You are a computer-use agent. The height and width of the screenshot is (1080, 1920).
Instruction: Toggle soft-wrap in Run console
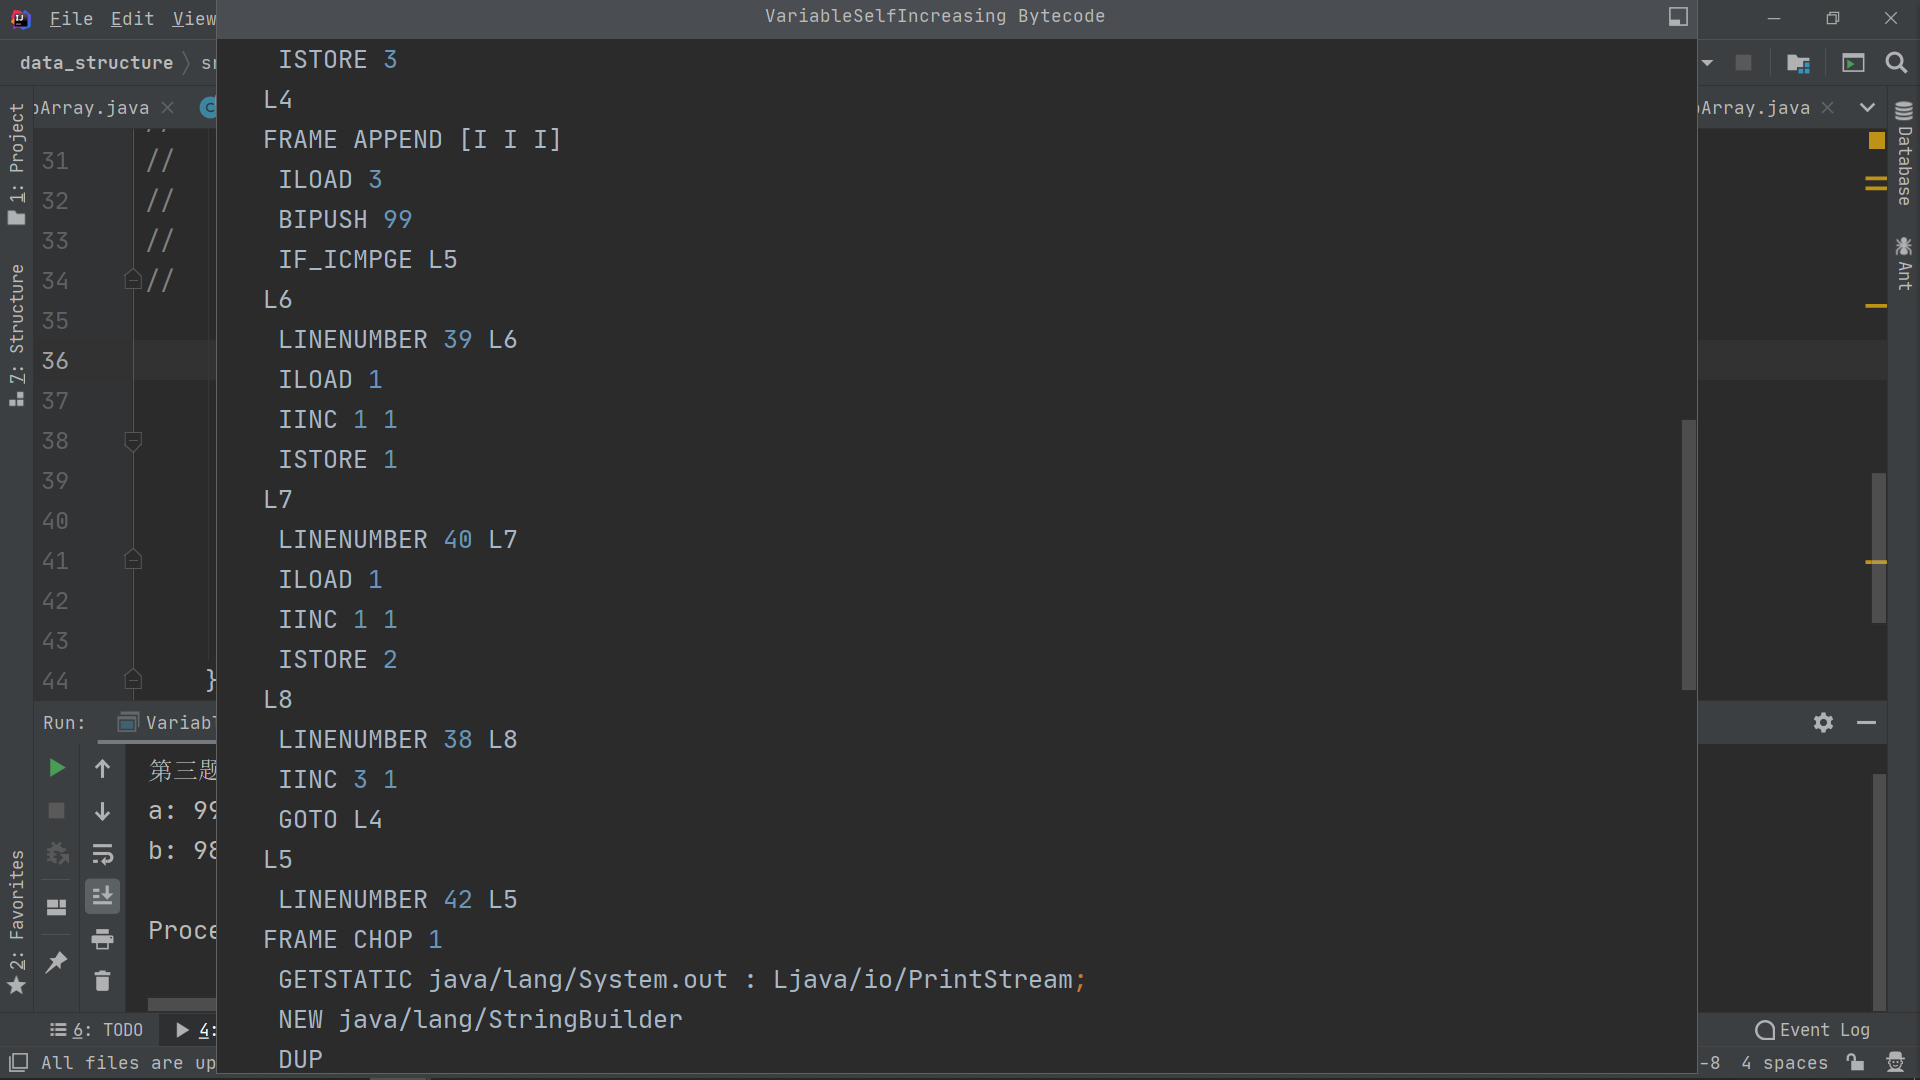tap(102, 854)
